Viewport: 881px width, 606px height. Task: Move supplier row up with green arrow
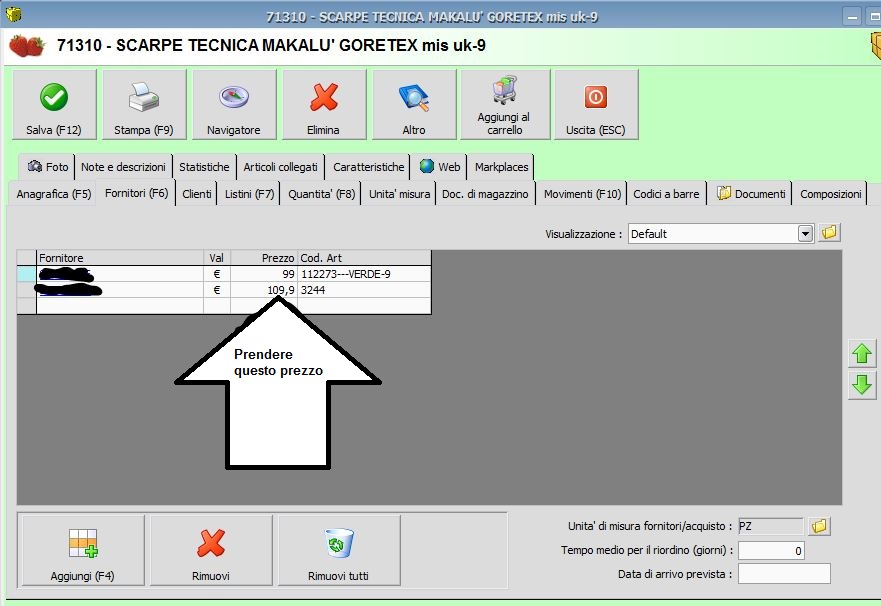(862, 354)
